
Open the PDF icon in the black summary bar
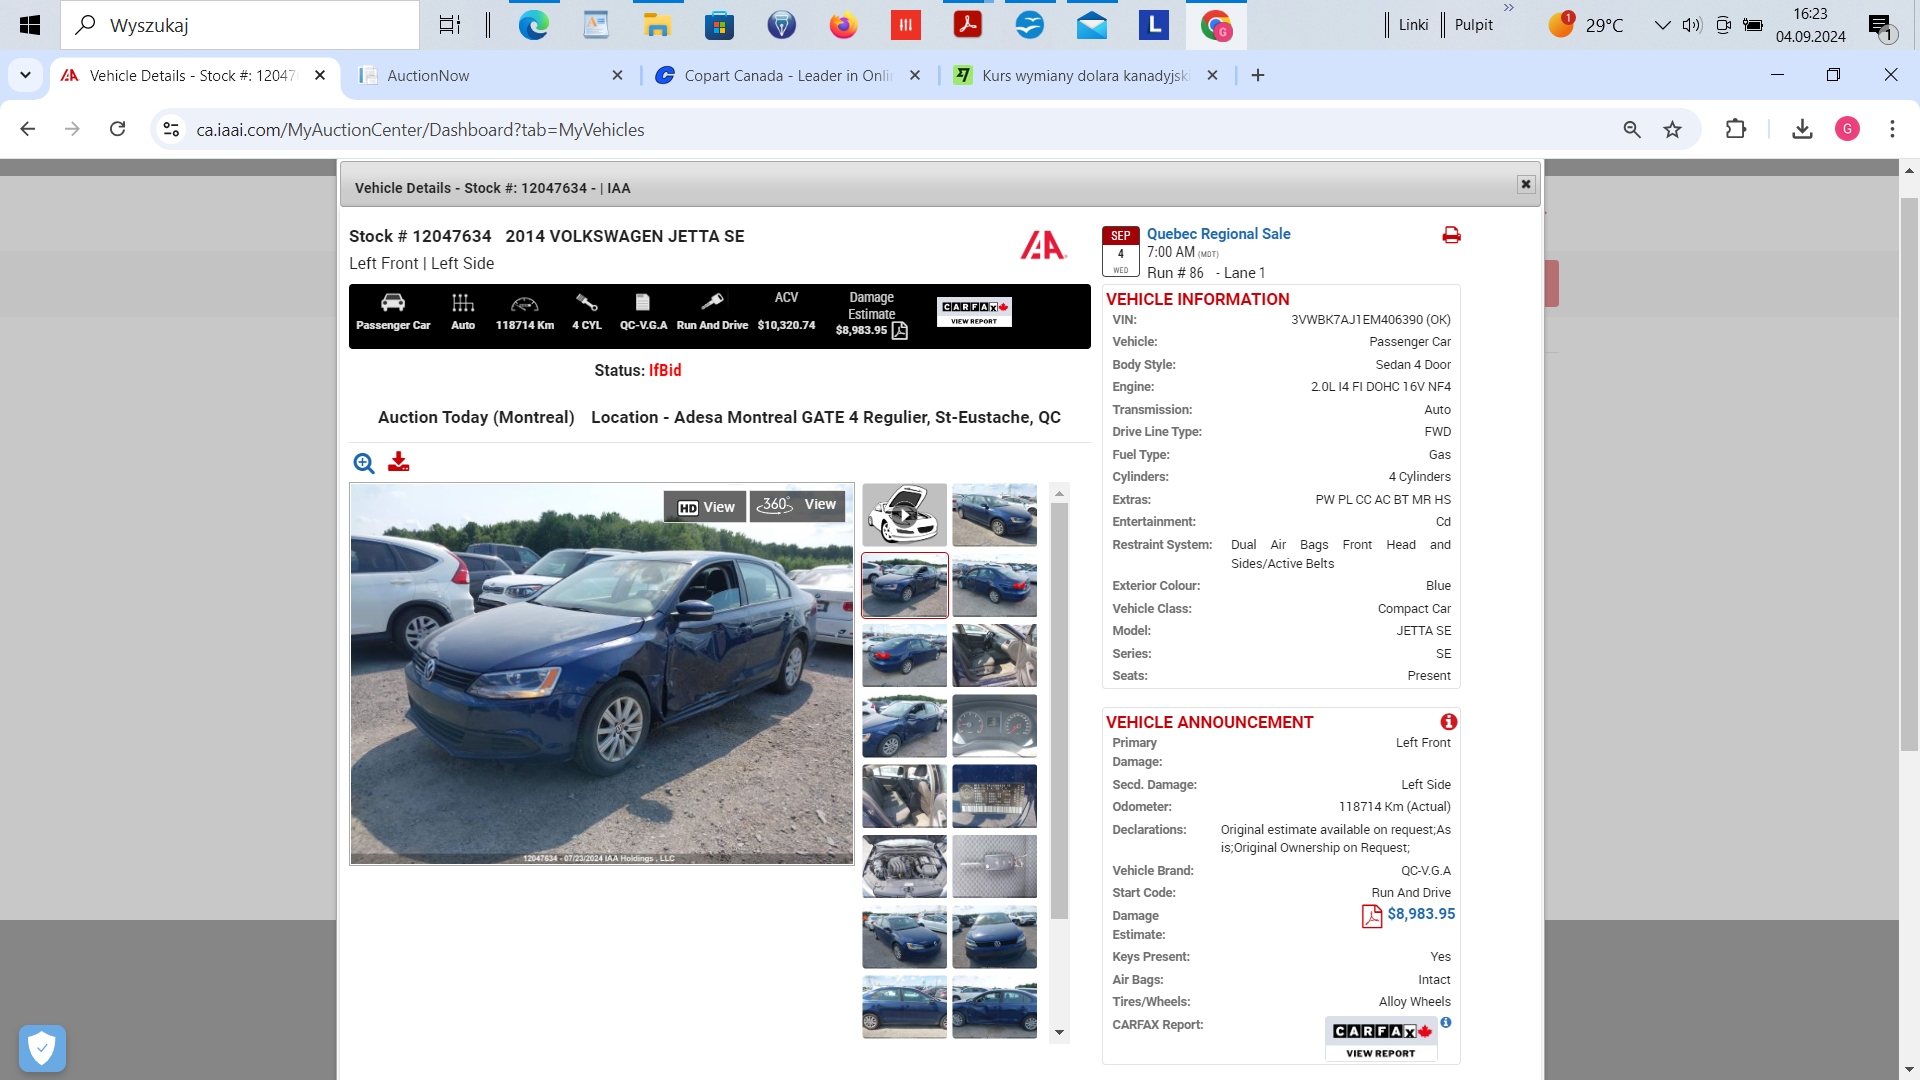click(x=900, y=331)
